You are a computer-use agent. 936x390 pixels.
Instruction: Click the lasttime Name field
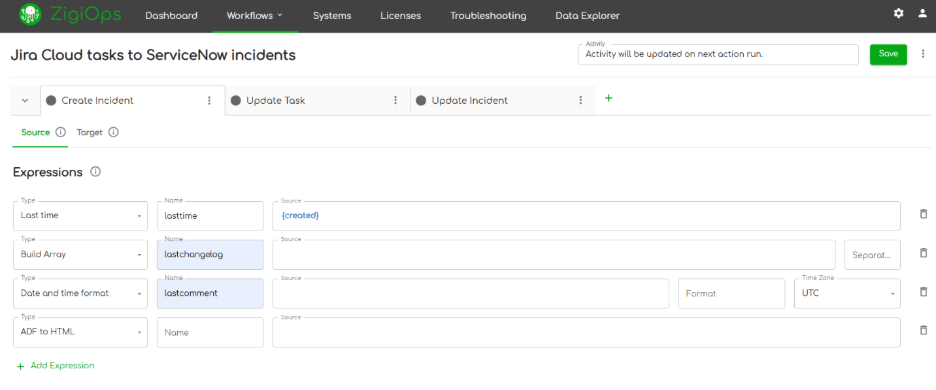[210, 216]
